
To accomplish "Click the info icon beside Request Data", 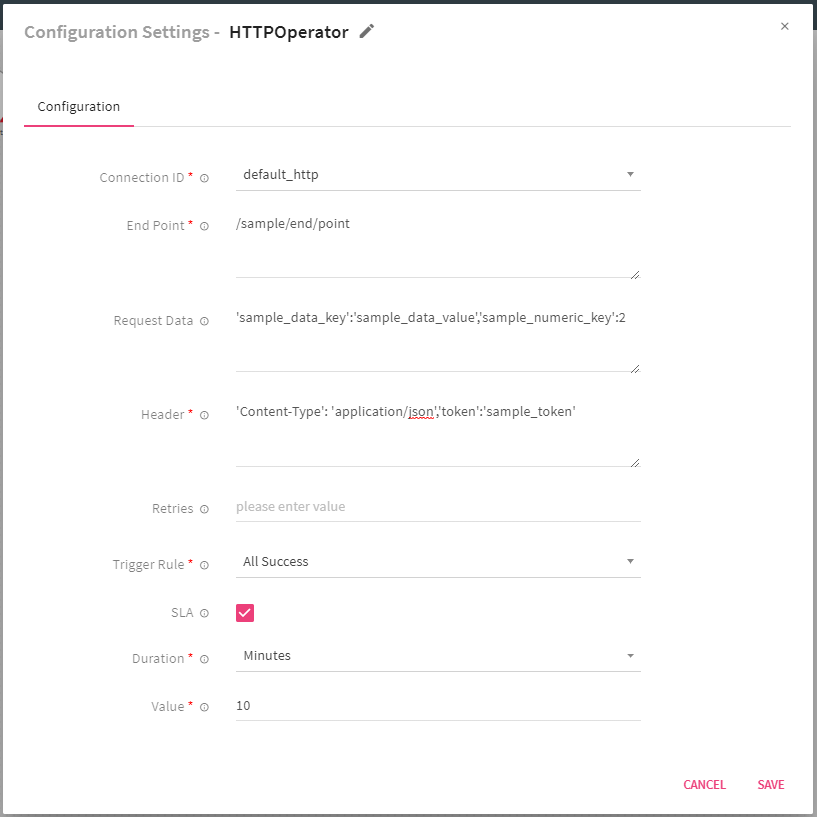I will [204, 320].
